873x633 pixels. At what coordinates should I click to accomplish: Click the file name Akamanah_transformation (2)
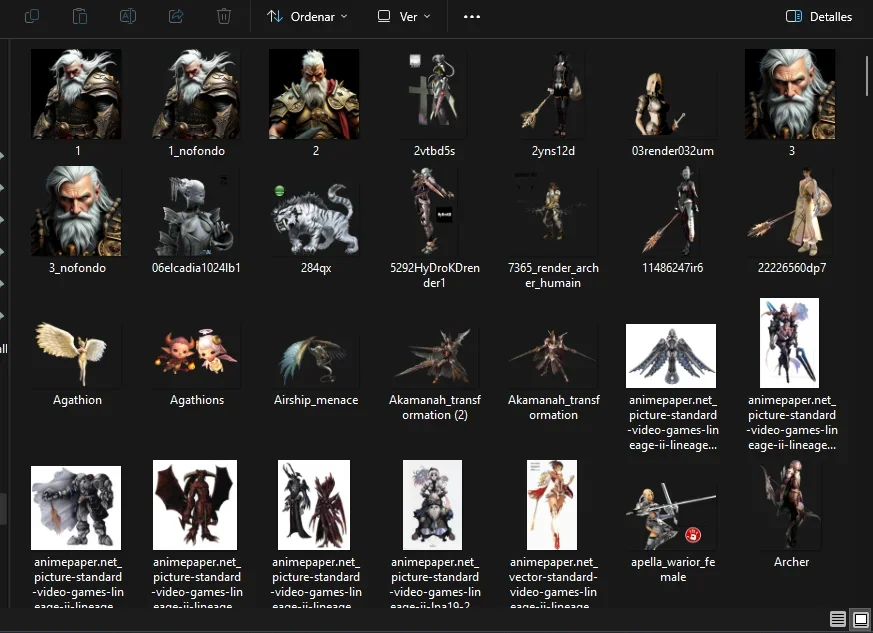click(434, 407)
